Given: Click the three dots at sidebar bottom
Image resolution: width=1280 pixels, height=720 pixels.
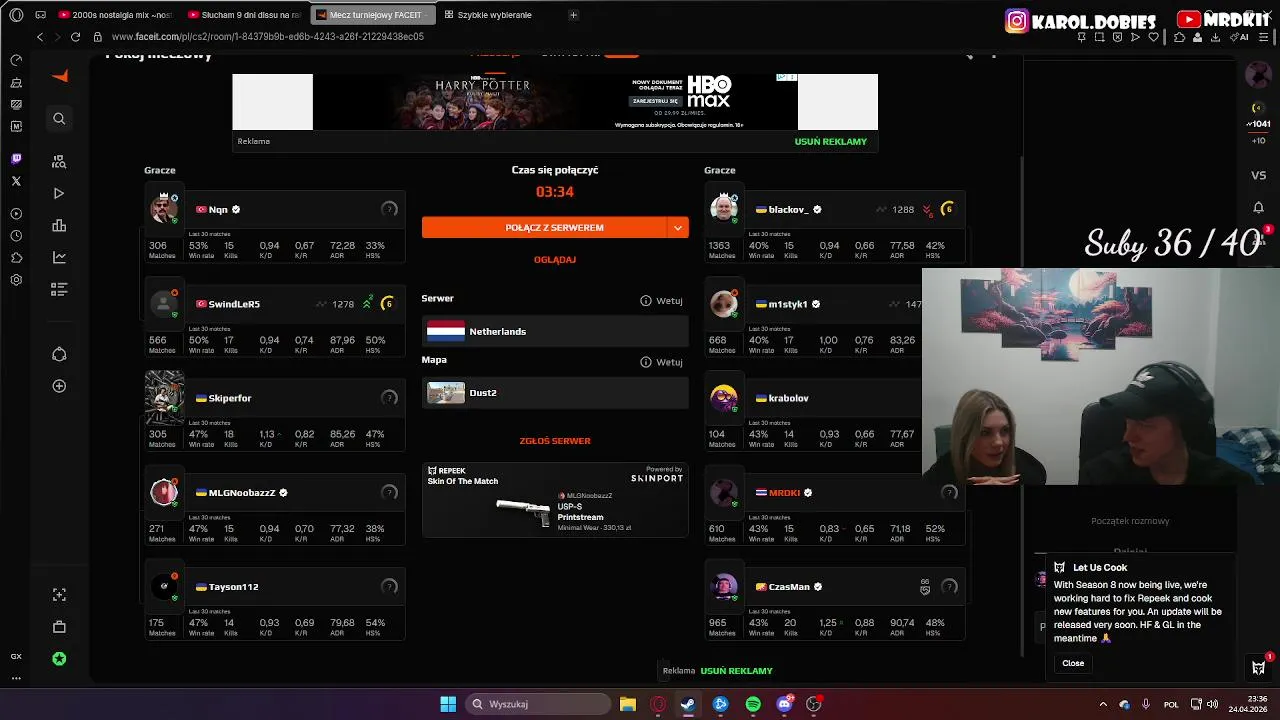Looking at the screenshot, I should click(x=16, y=678).
